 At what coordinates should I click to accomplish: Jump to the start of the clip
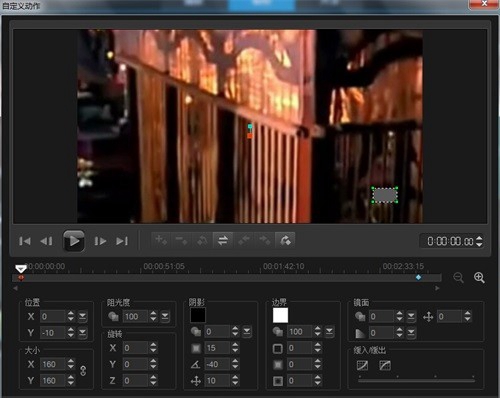[x=25, y=241]
